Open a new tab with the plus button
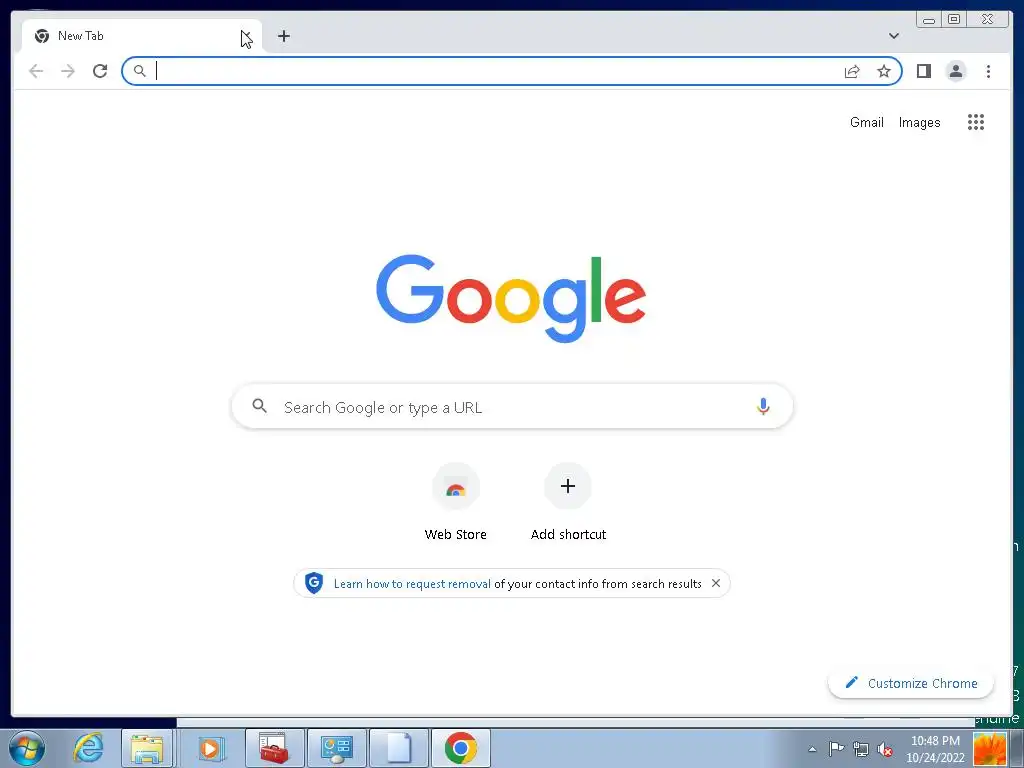This screenshot has height=768, width=1024. pos(283,36)
